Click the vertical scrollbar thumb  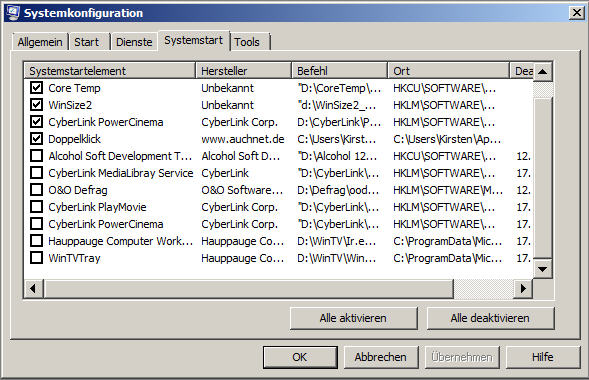pyautogui.click(x=542, y=178)
